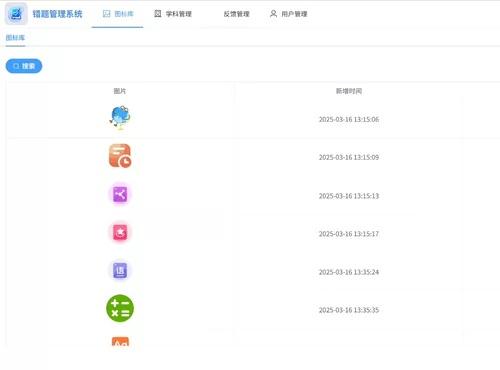Click the 错题管理系统 title text
The image size is (500, 370).
point(57,14)
